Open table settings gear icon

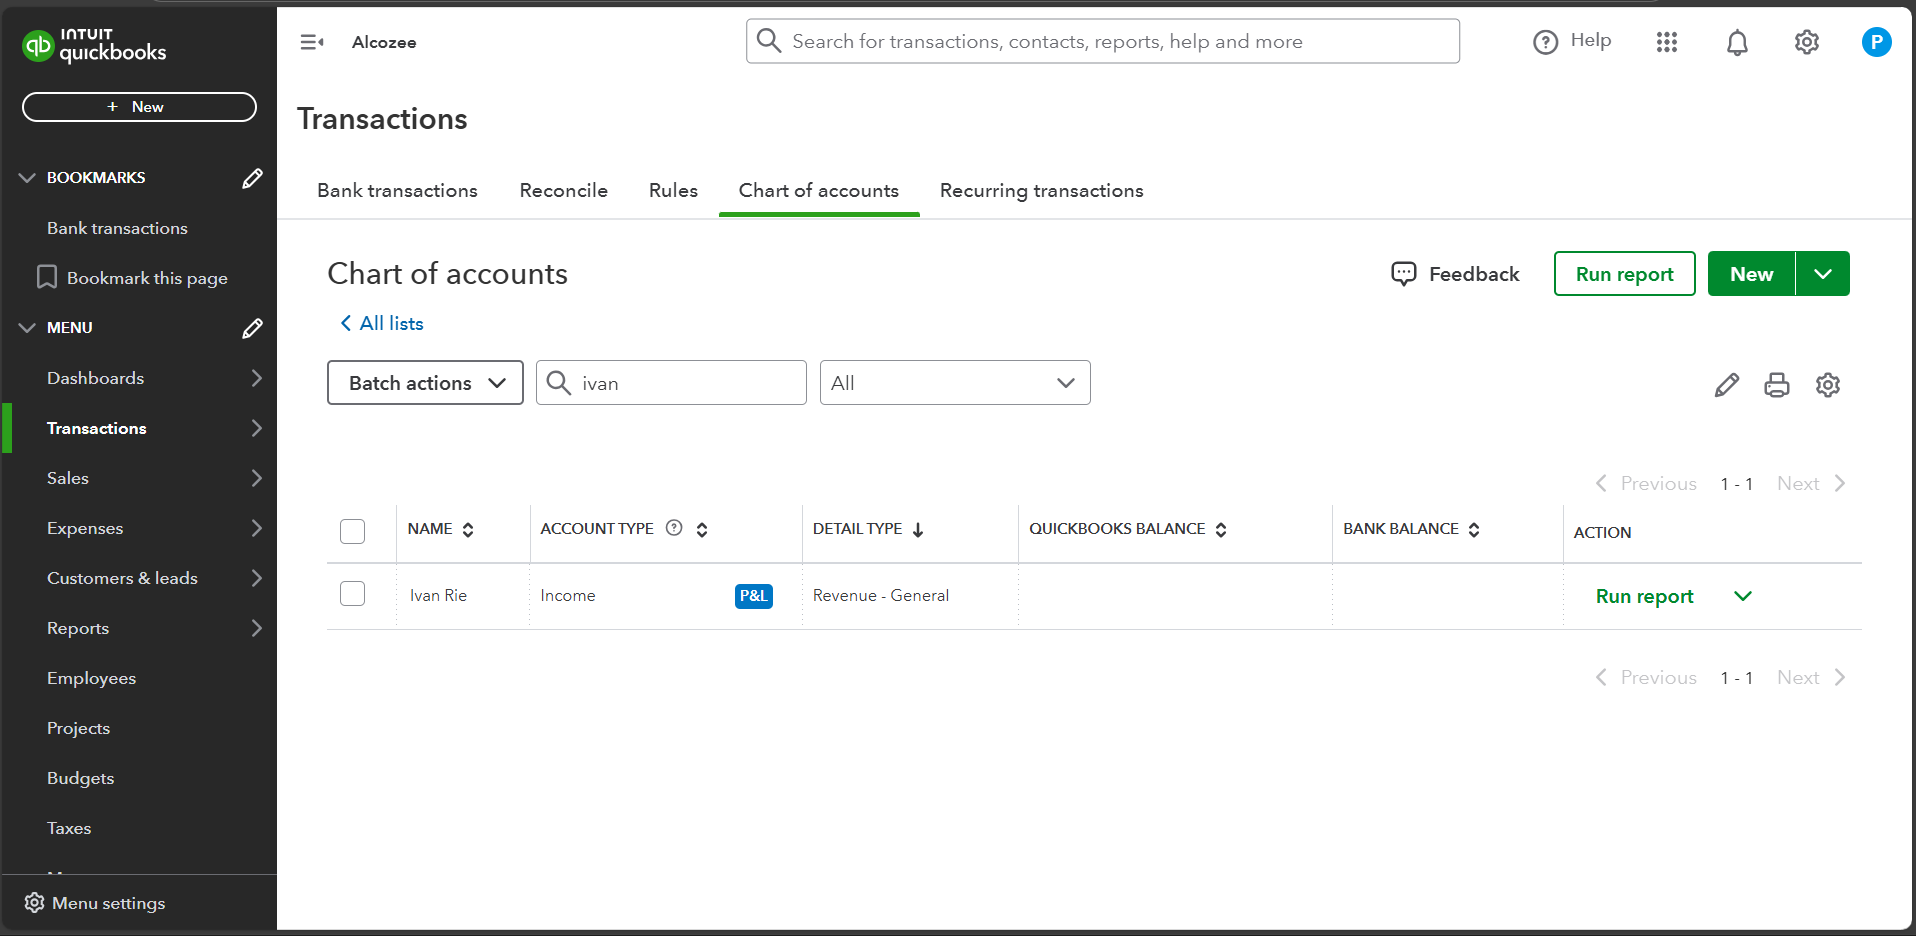tap(1827, 385)
